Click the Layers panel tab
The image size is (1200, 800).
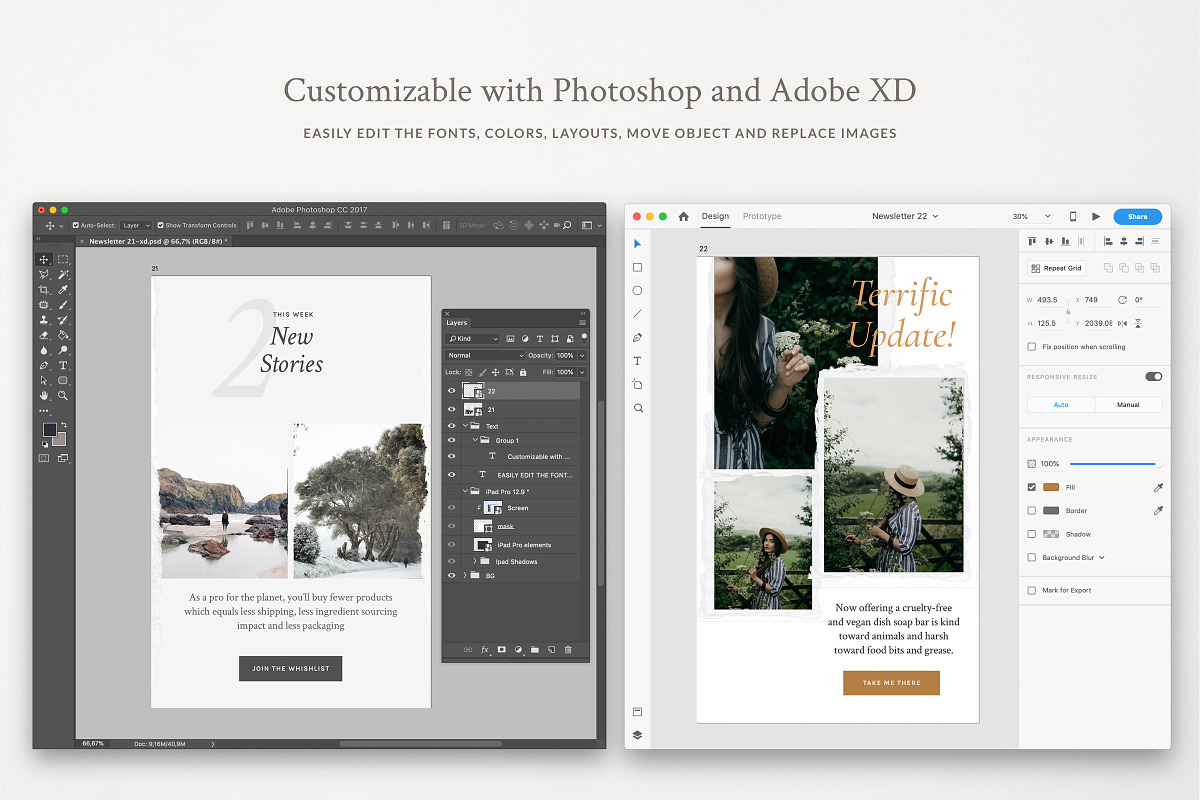point(457,323)
